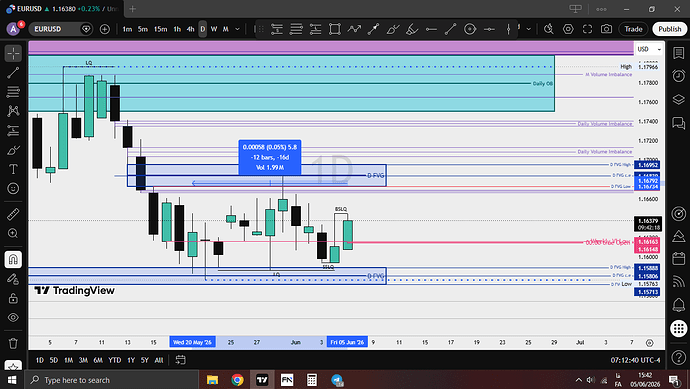Switch to the 5m timeframe
The image size is (690, 389).
tap(143, 29)
